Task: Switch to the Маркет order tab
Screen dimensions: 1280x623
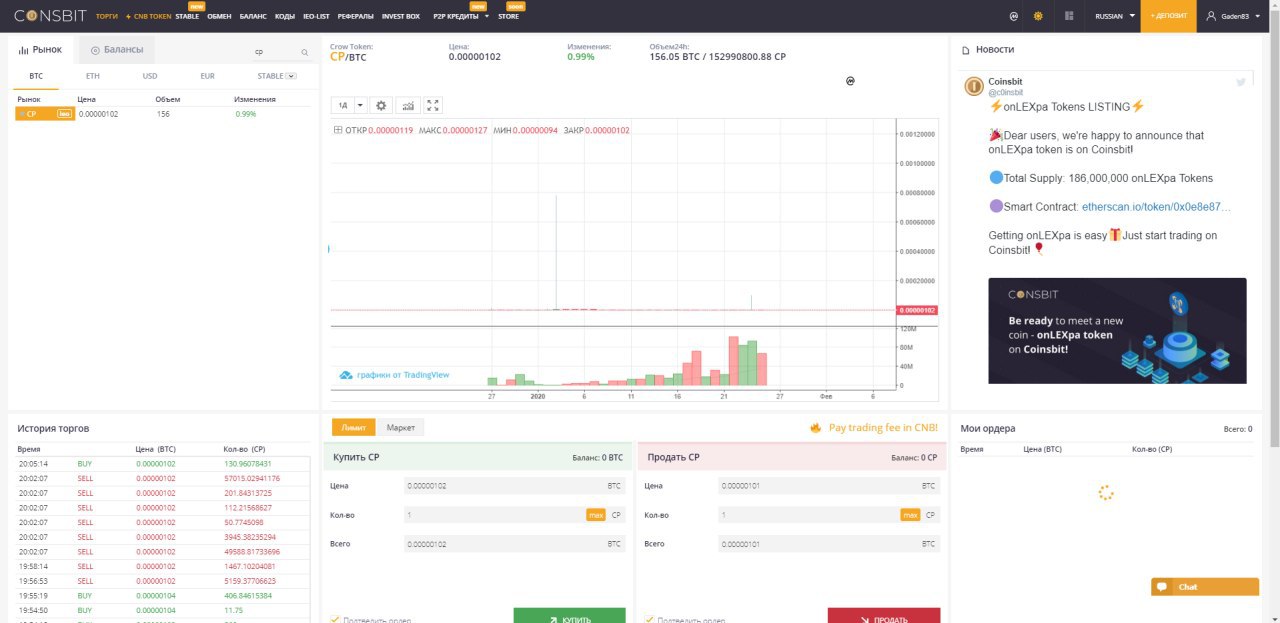Action: point(401,428)
